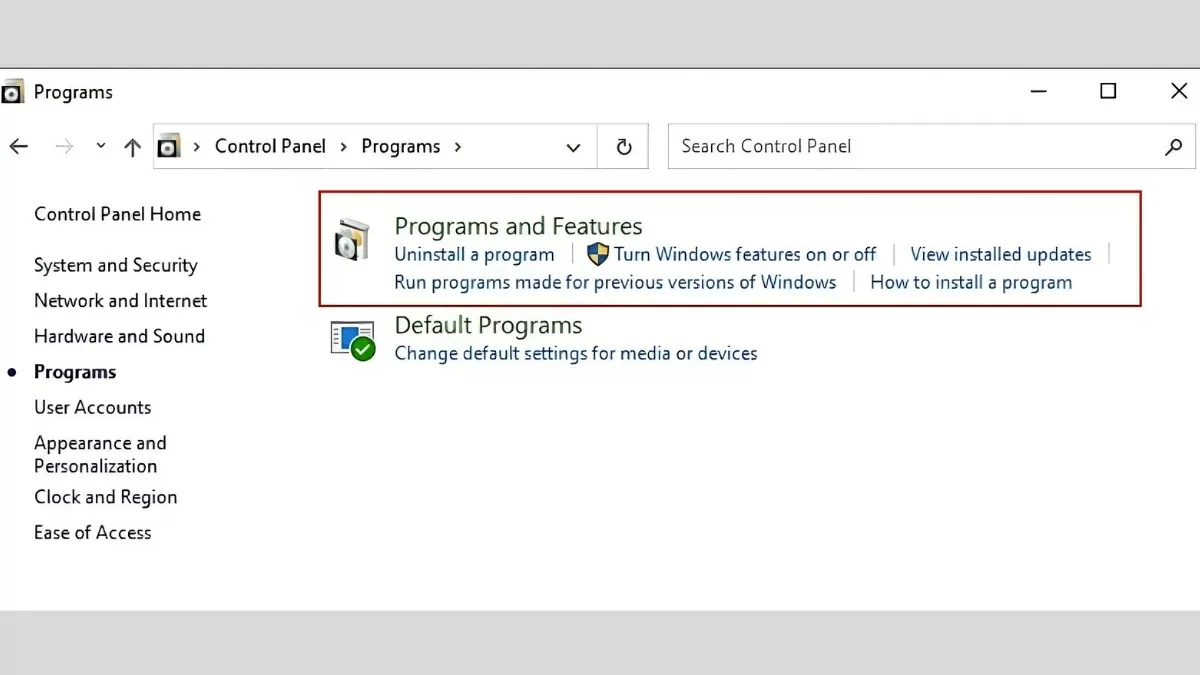Click the Control Panel icon in address bar

click(x=170, y=147)
